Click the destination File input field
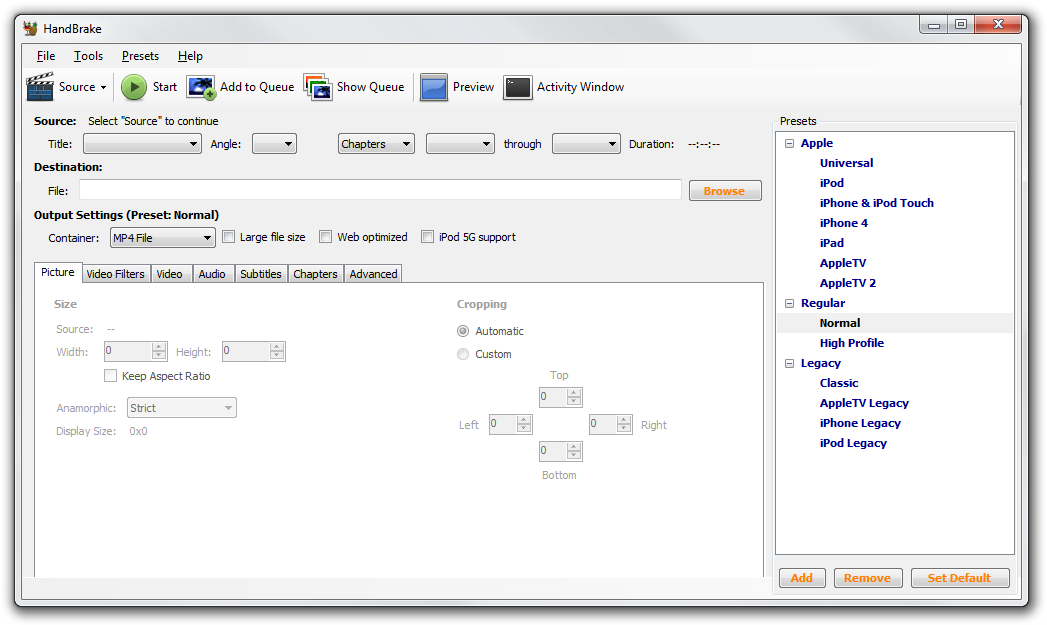Viewport: 1047px width, 625px height. tap(380, 190)
